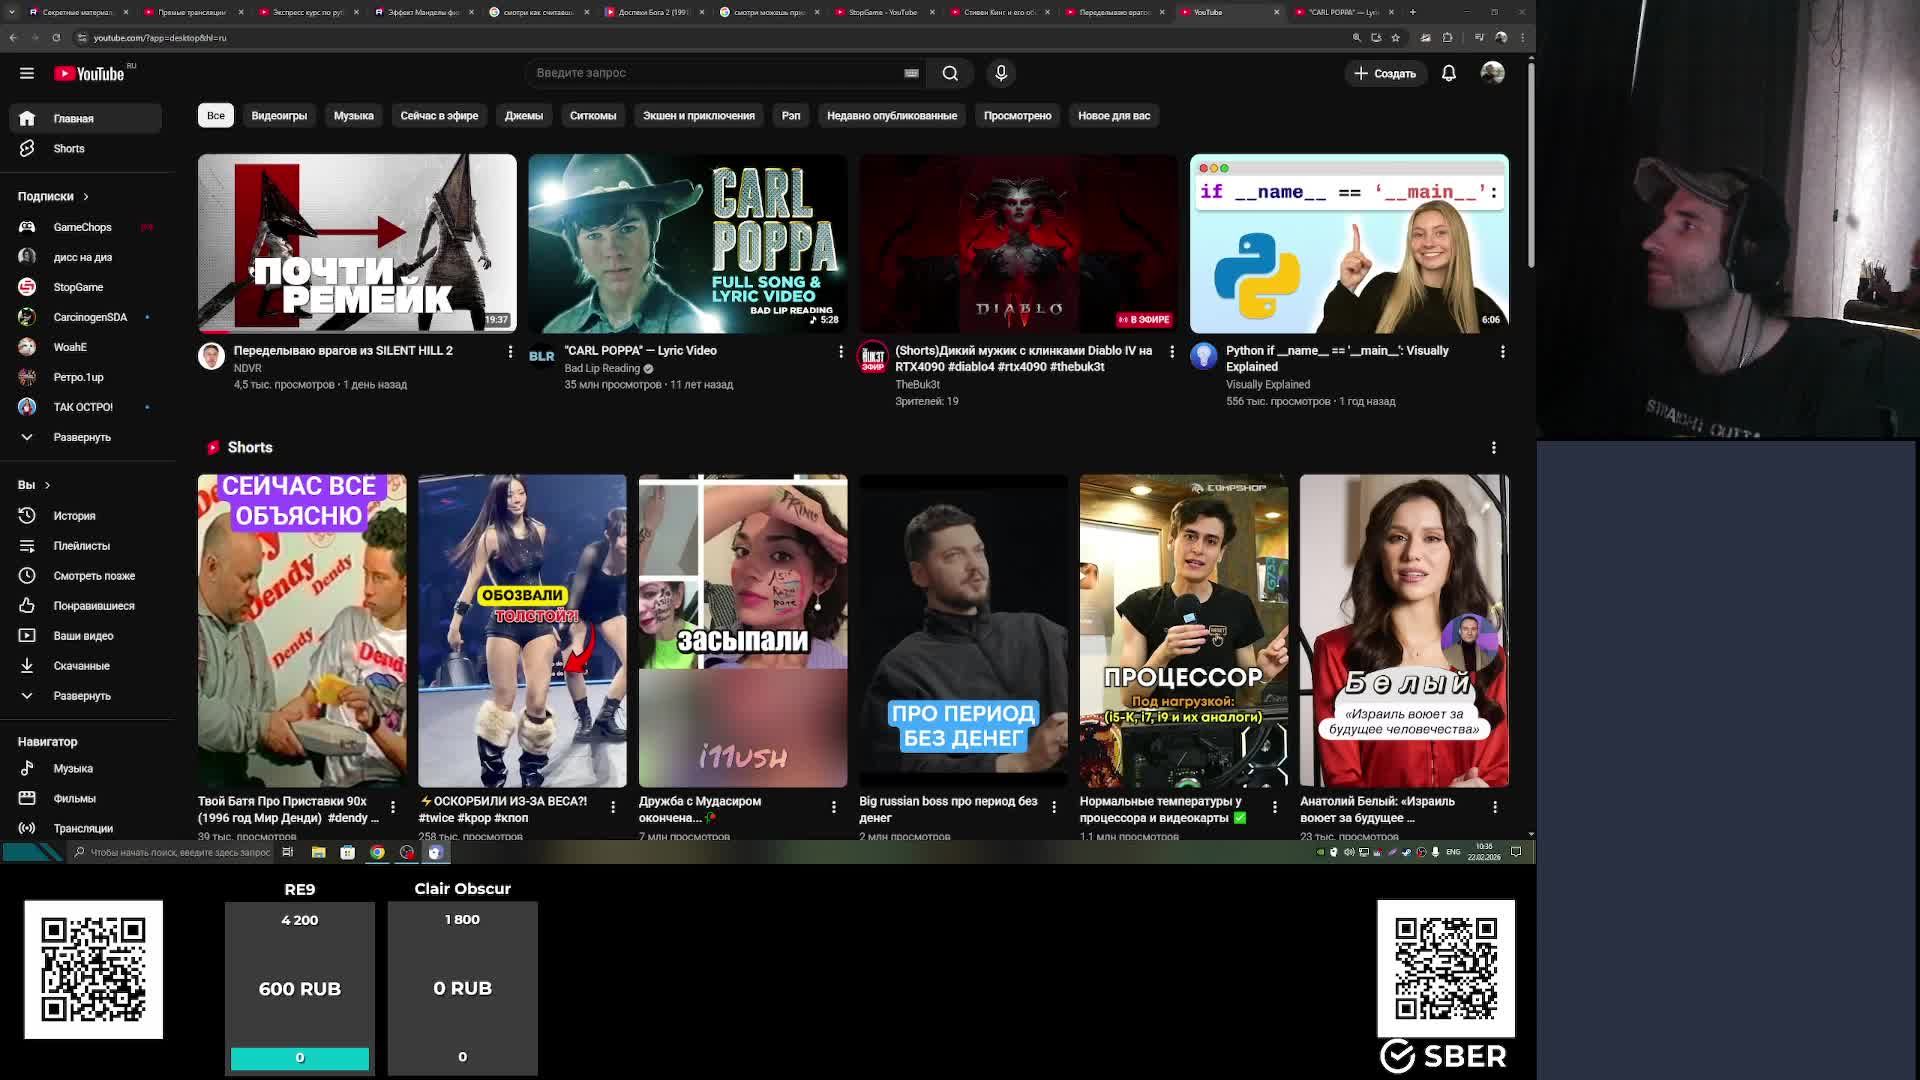Open the Подписки section chevron
Screen dimensions: 1920x1080
point(86,197)
